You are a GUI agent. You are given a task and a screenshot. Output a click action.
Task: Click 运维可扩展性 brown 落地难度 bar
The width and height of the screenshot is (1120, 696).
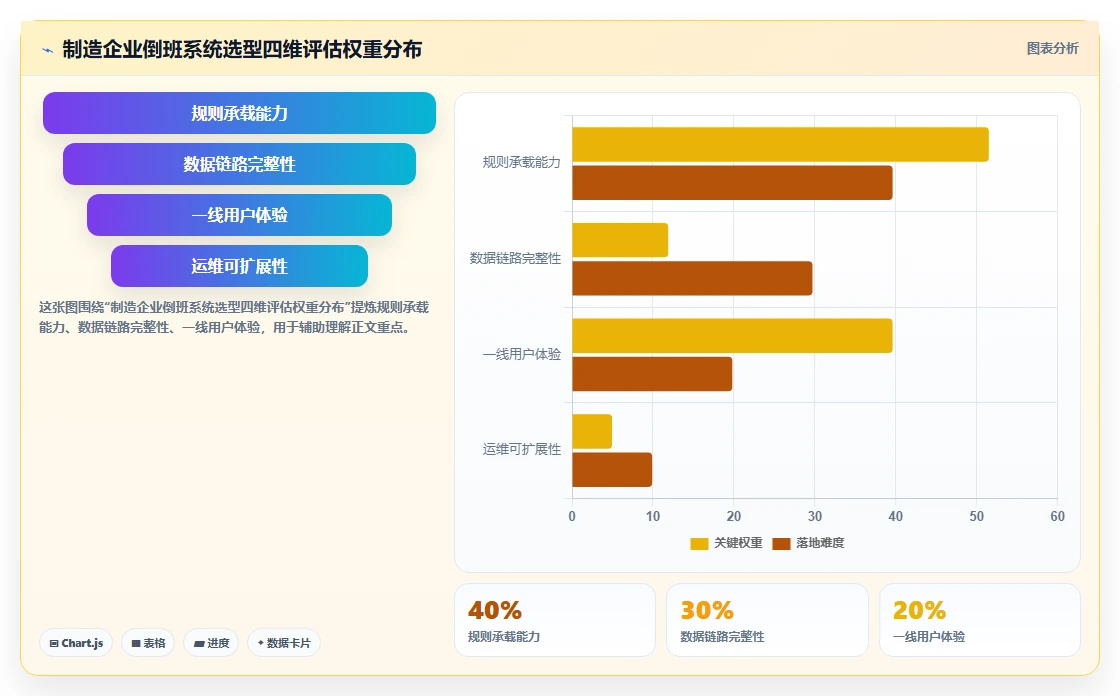[x=612, y=469]
